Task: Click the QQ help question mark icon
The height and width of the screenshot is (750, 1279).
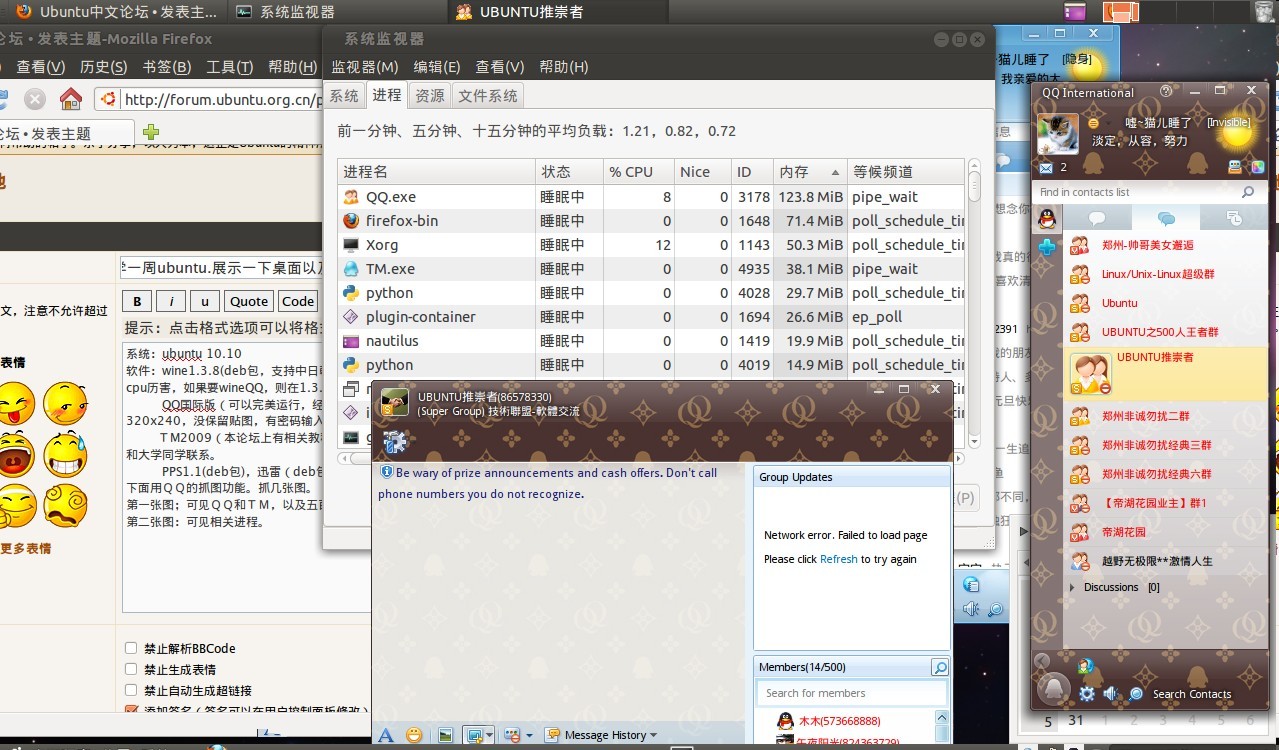Action: point(1165,91)
